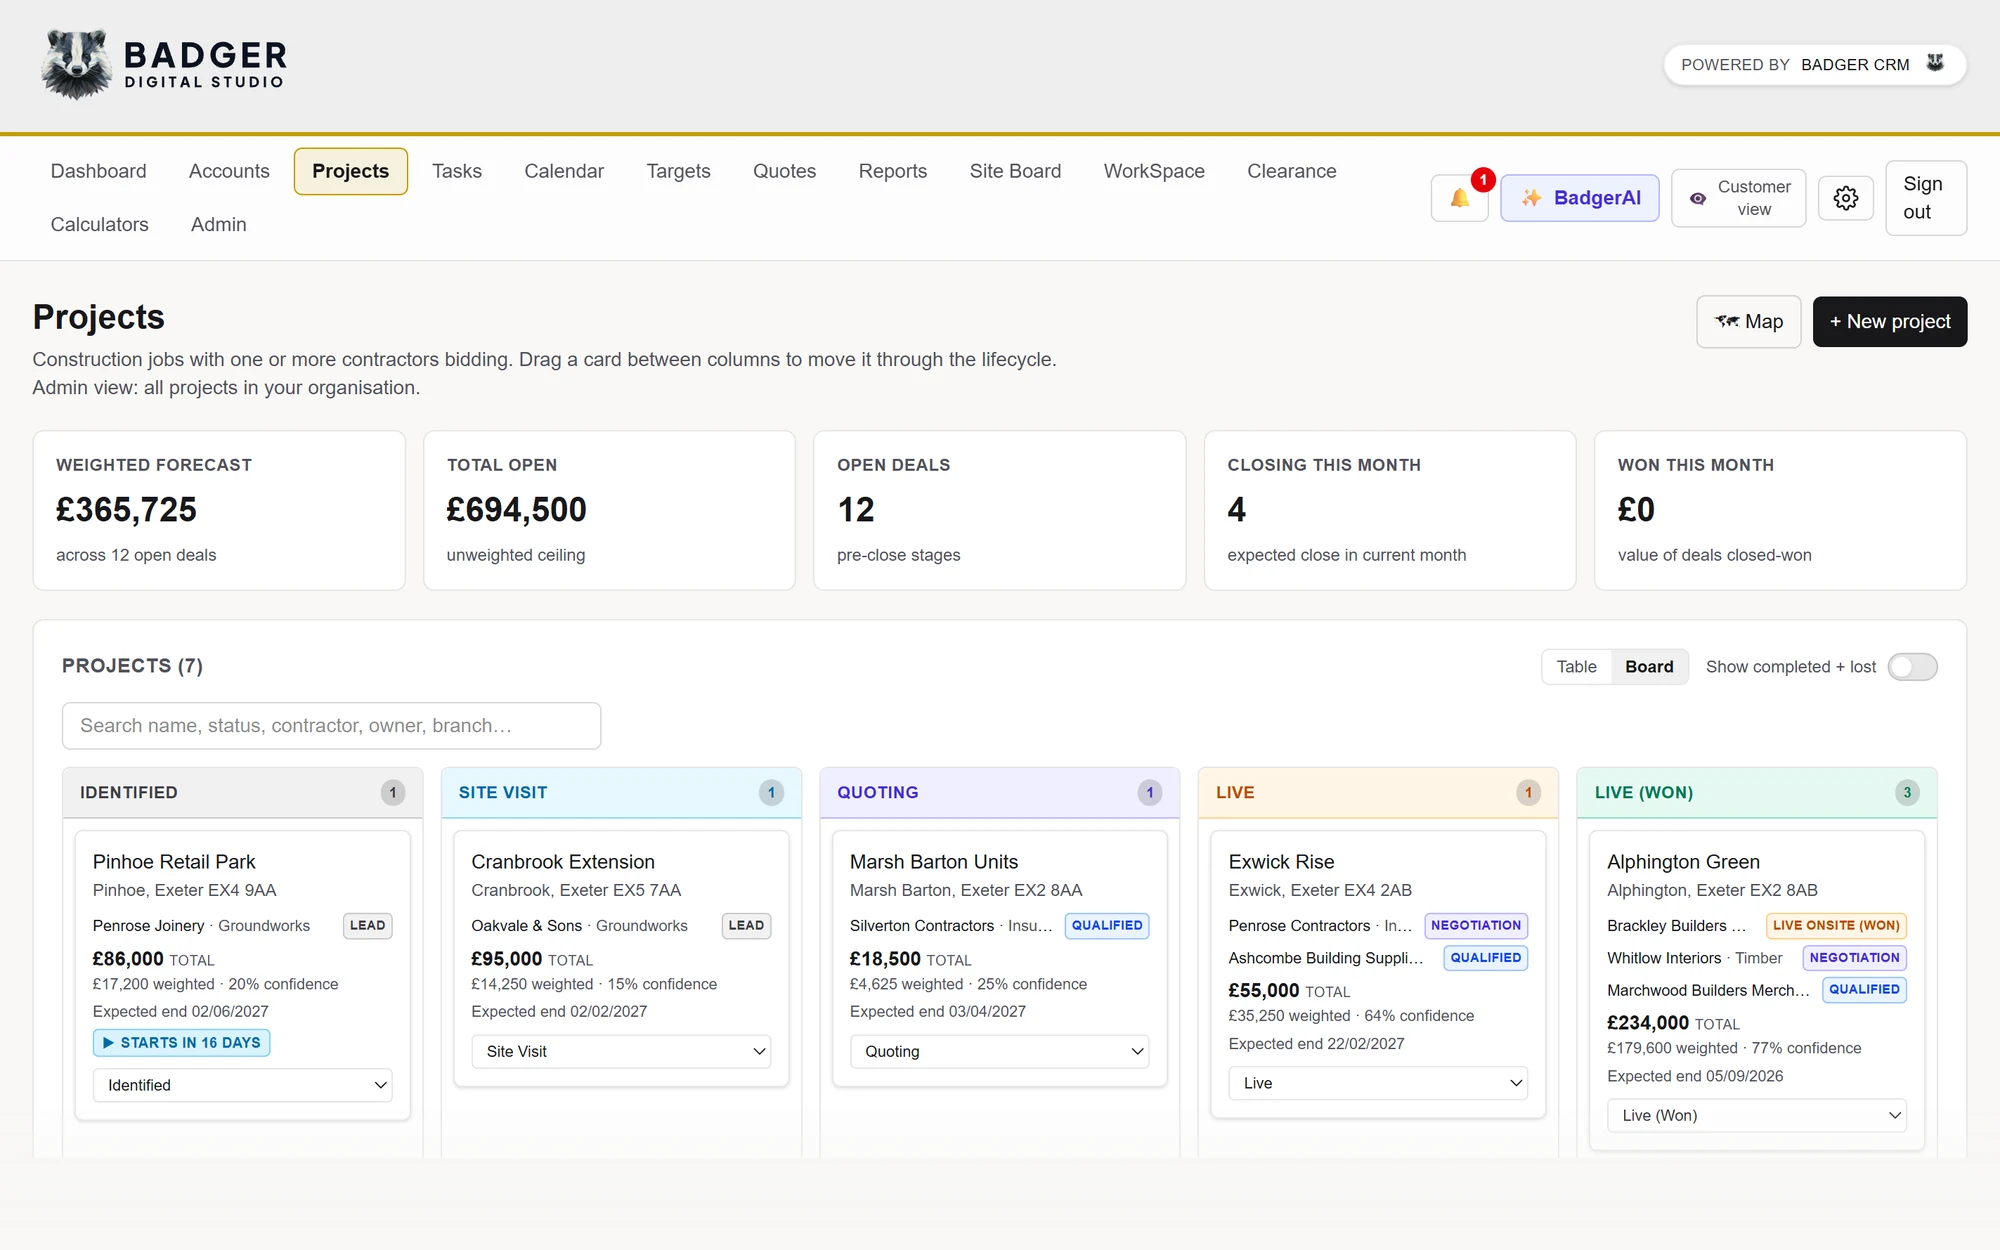Open settings gear icon
The height and width of the screenshot is (1250, 2000).
[x=1845, y=198]
